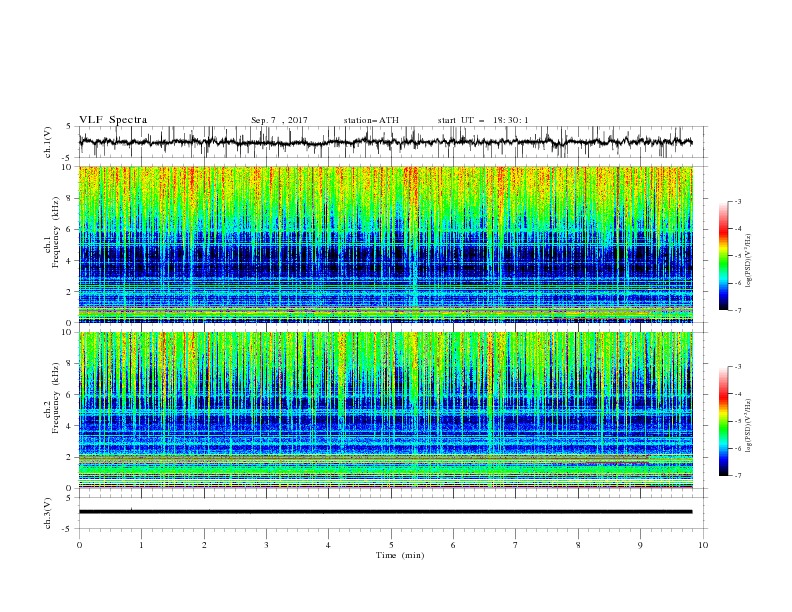Click the ch.2 "Frequency (kHz)" axis label
The height and width of the screenshot is (612, 792).
pyautogui.click(x=56, y=397)
